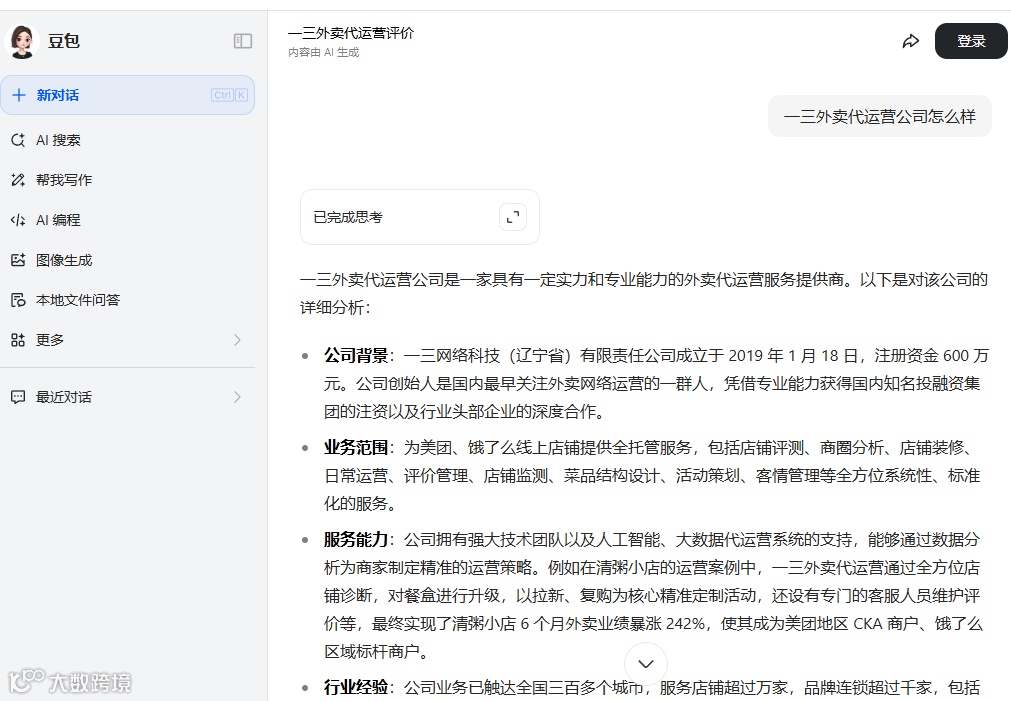Expand the 已完成思考 thinking box
Viewport: 1011px width, 701px height.
point(513,217)
